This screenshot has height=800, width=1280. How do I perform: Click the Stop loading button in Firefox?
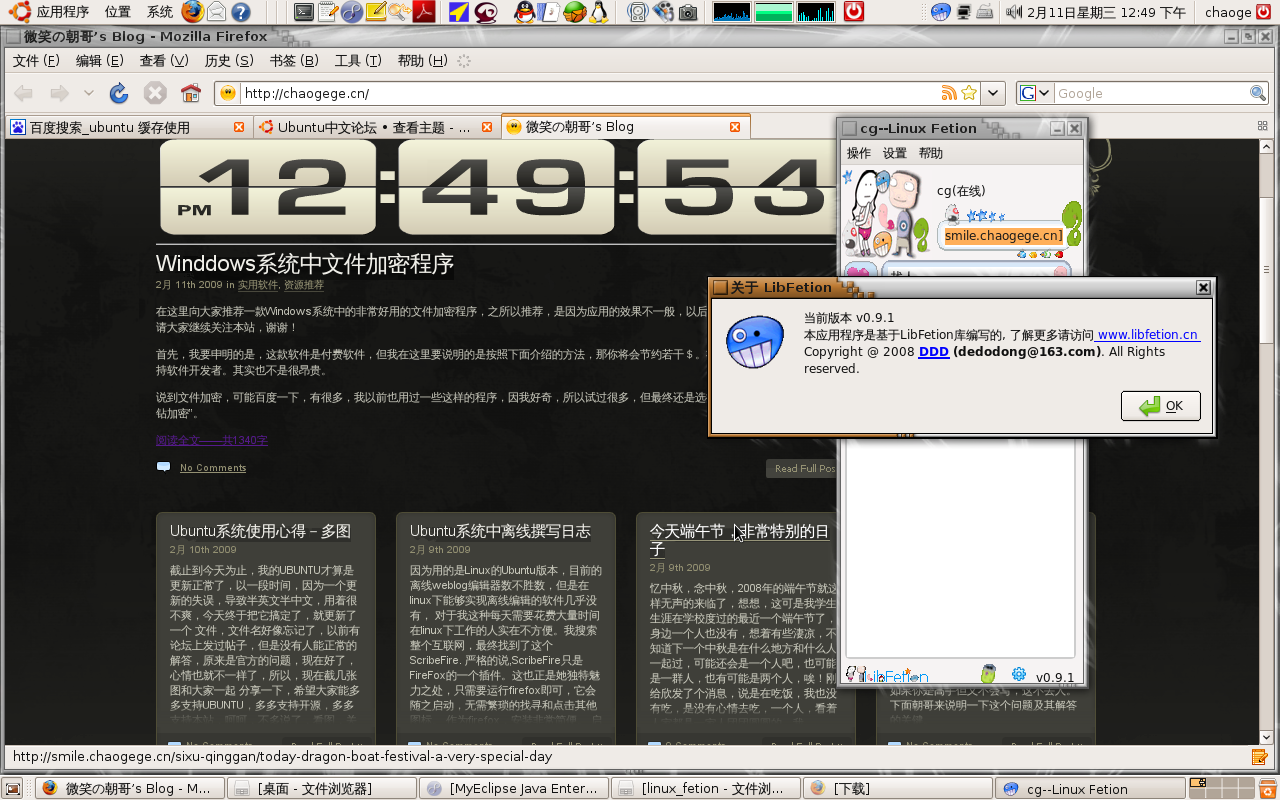point(154,93)
